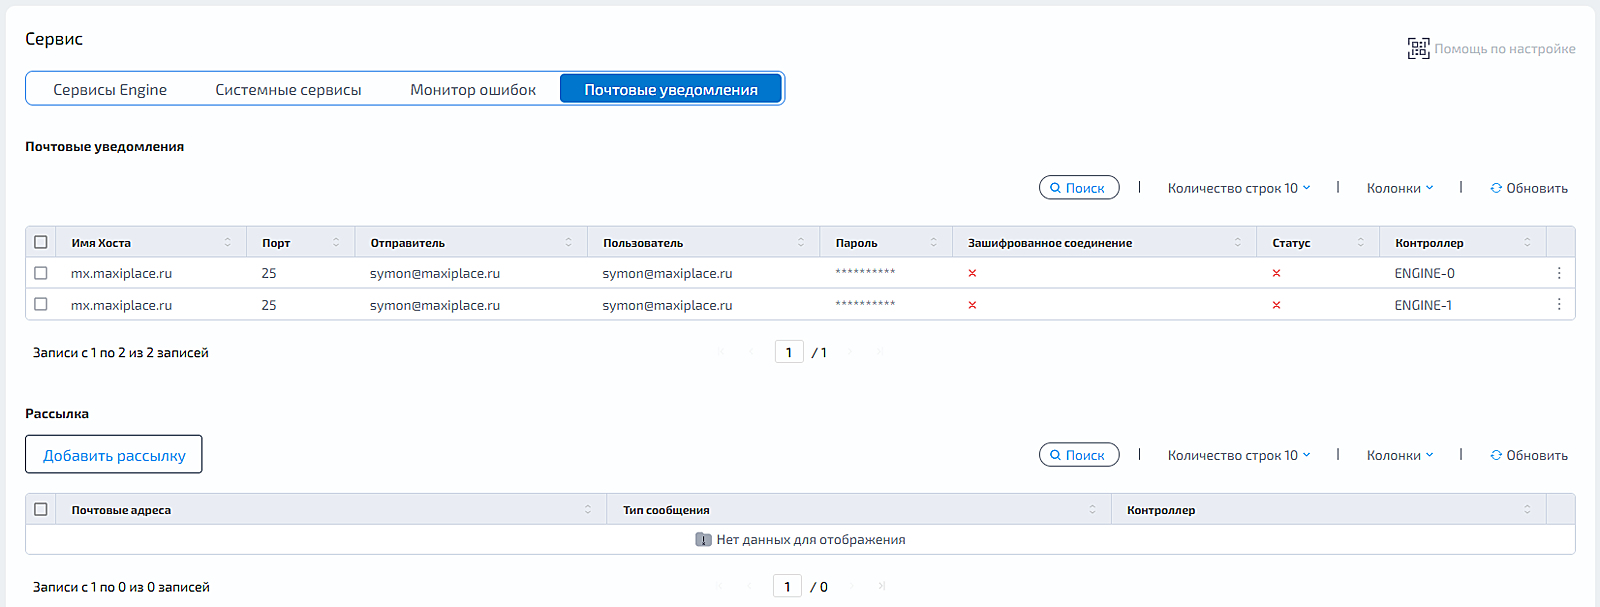Click encrypted connection cross for ENGINE-1
The width and height of the screenshot is (1600, 607).
point(972,305)
